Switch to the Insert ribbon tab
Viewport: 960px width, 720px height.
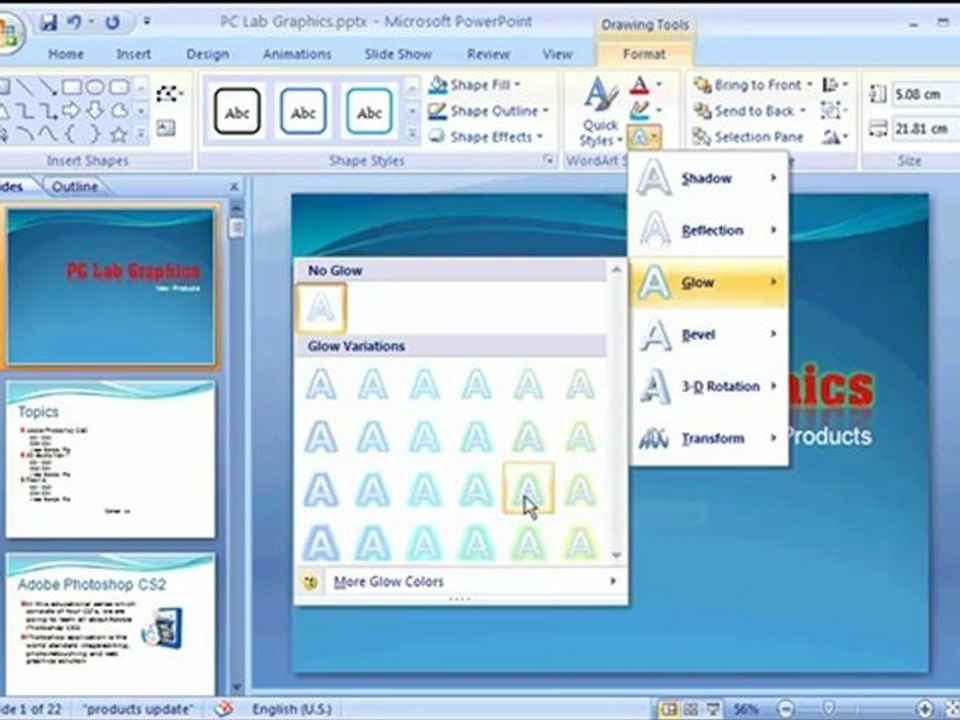coord(133,54)
